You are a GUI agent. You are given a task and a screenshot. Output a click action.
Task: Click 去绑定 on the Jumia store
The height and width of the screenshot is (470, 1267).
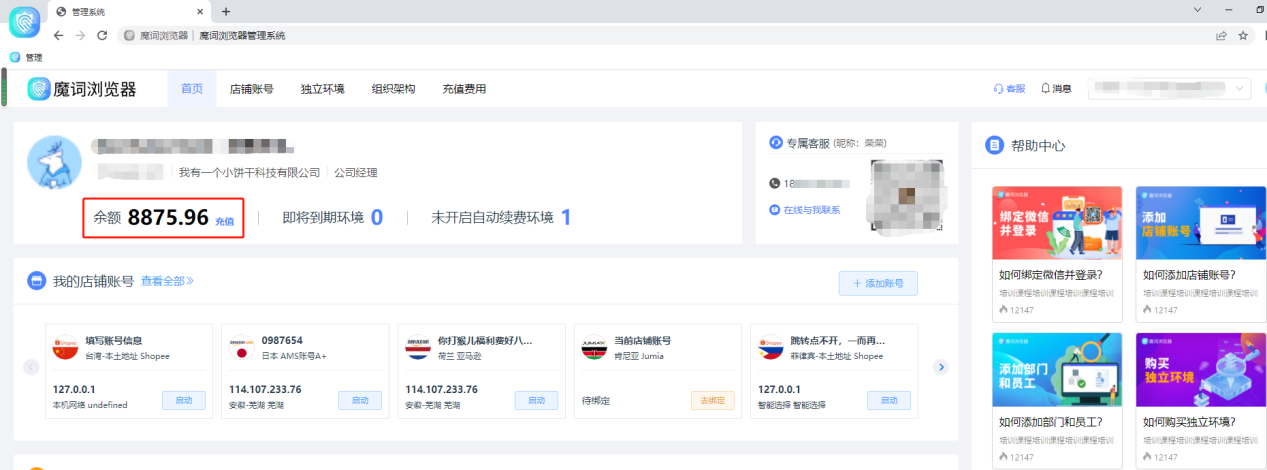tap(713, 400)
